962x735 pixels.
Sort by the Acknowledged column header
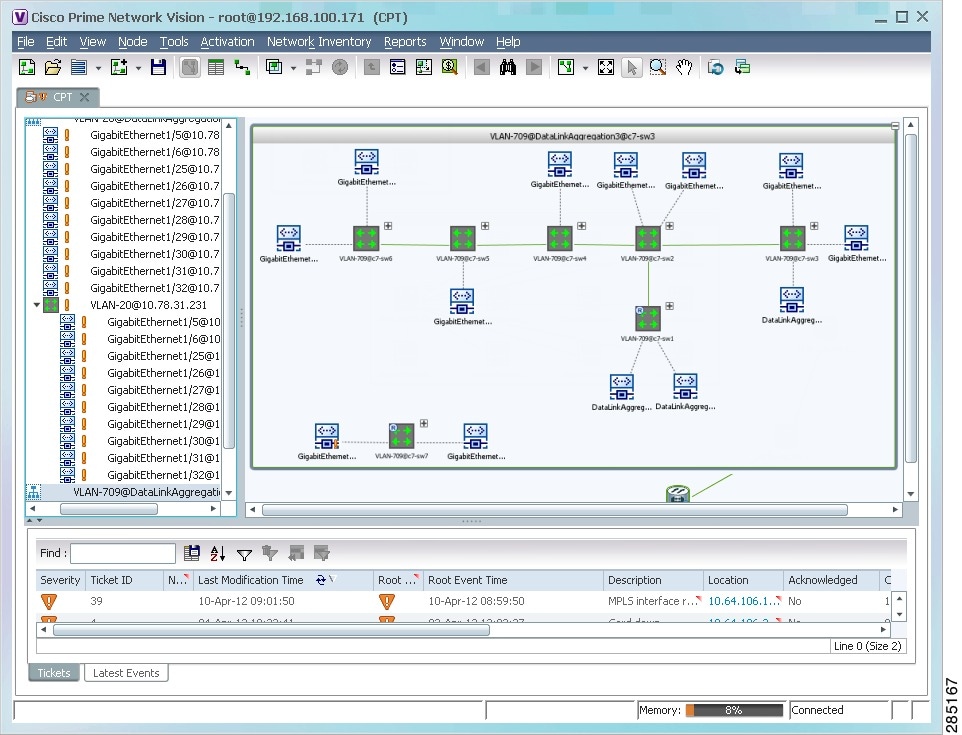(831, 580)
